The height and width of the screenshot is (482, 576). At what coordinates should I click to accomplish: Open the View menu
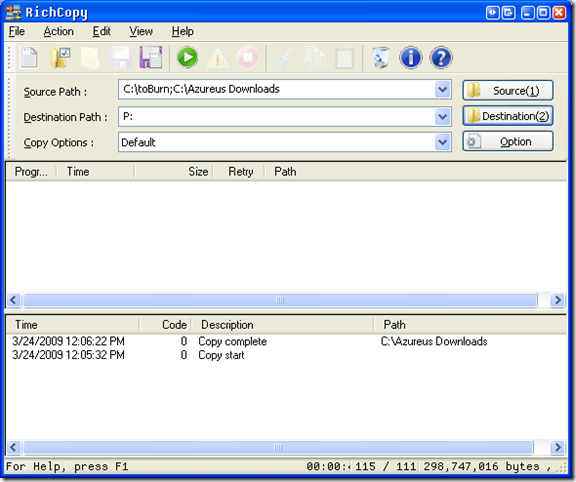click(141, 31)
